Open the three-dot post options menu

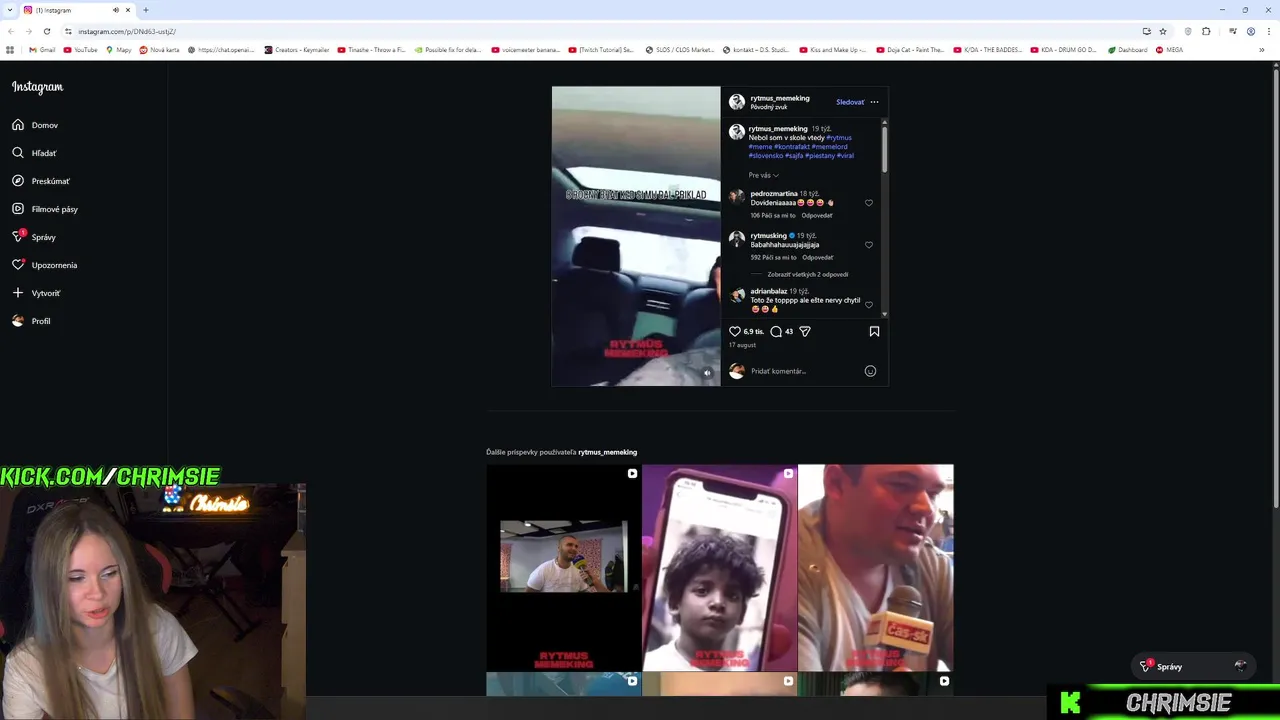tap(874, 102)
